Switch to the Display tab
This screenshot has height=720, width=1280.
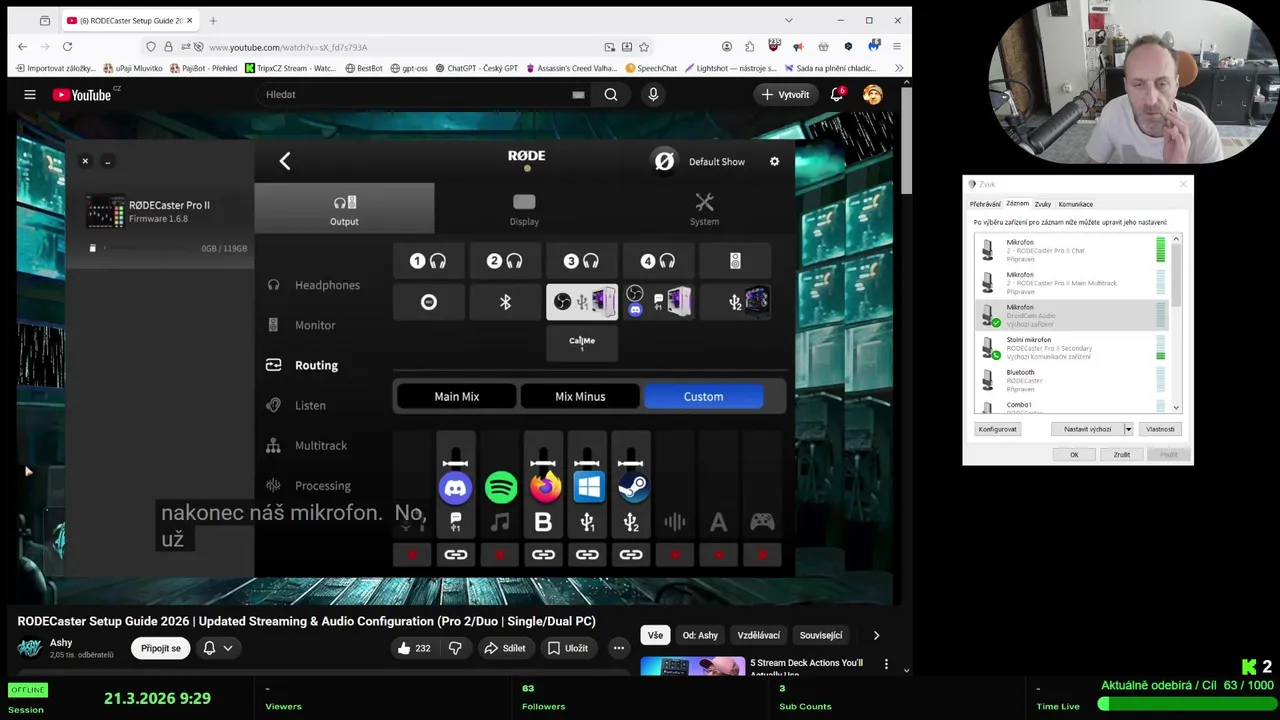[524, 209]
